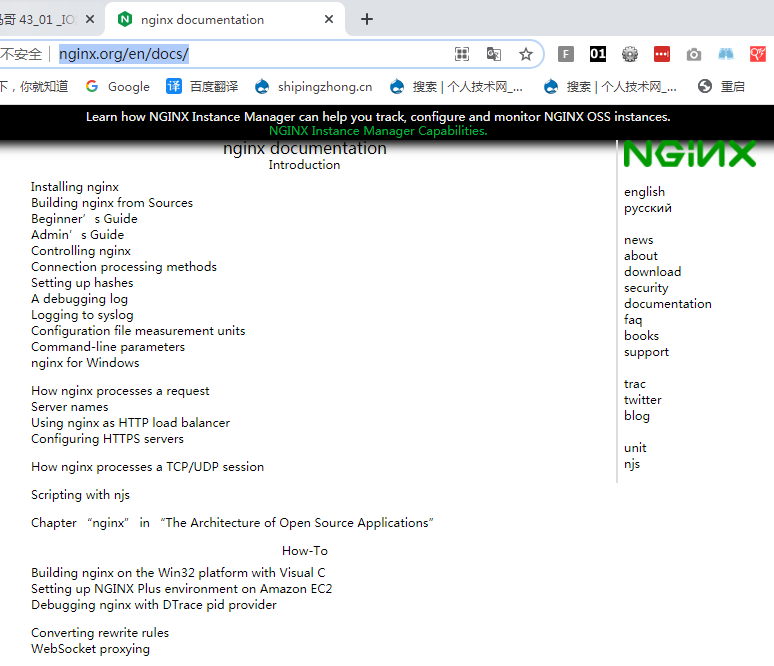Open a new browser tab
This screenshot has width=774, height=666.
pos(367,19)
